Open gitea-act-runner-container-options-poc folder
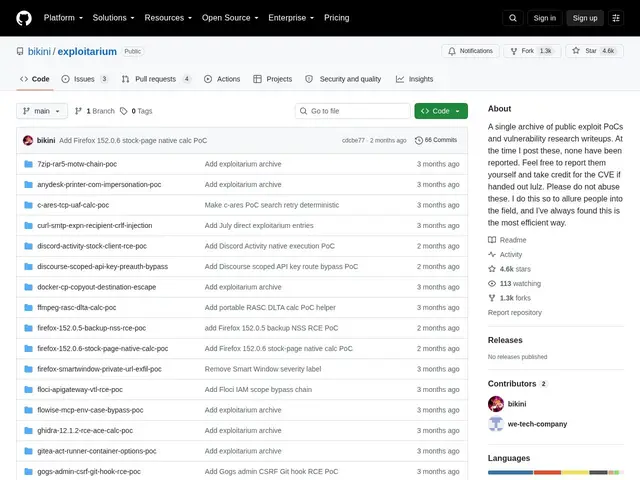 click(97, 451)
